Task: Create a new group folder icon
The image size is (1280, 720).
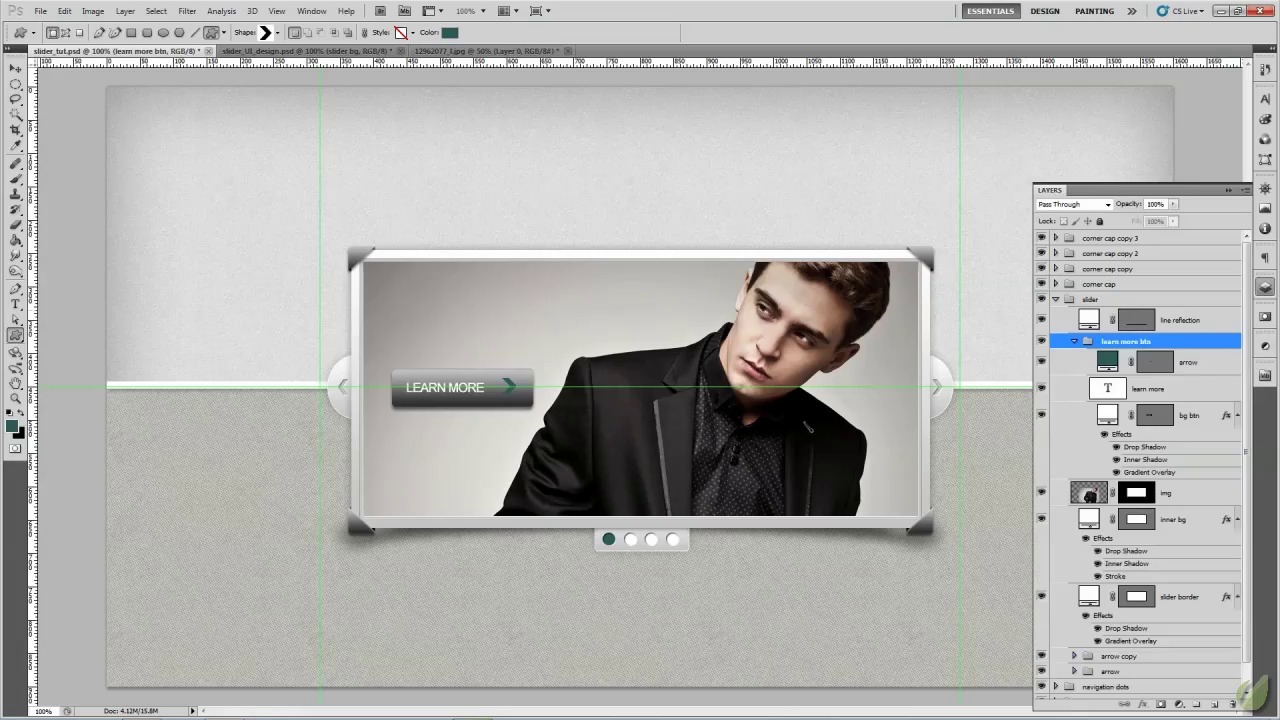Action: point(1196,704)
